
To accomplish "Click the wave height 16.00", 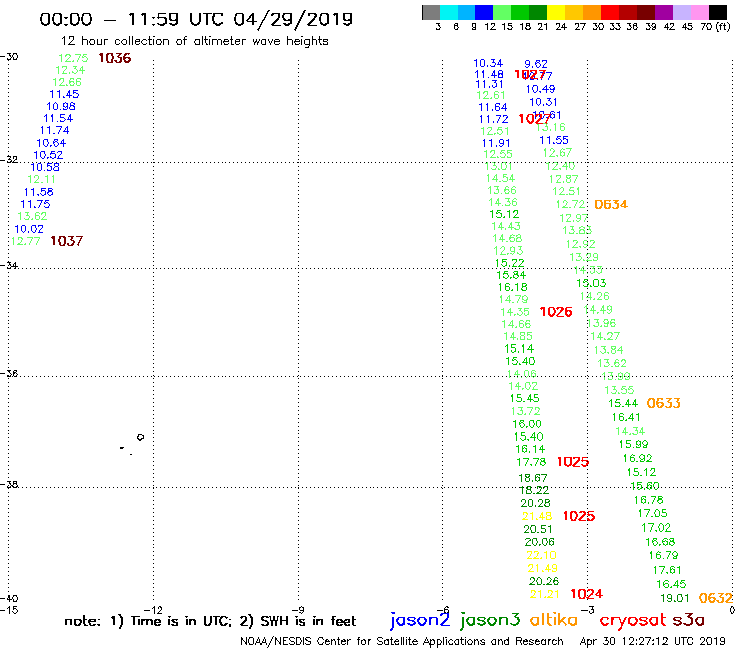I will [x=527, y=424].
